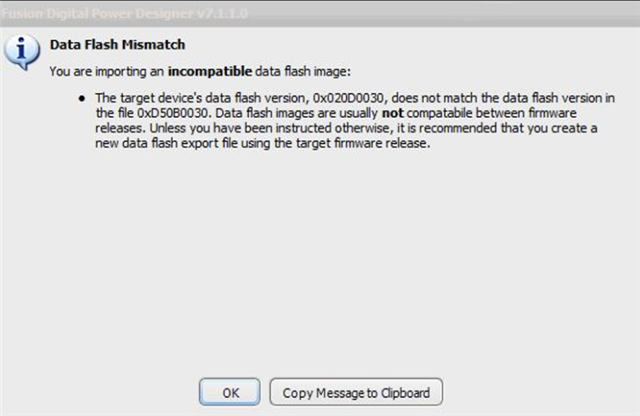Click the file version 0xD50B0030
The image size is (640, 416).
173,113
